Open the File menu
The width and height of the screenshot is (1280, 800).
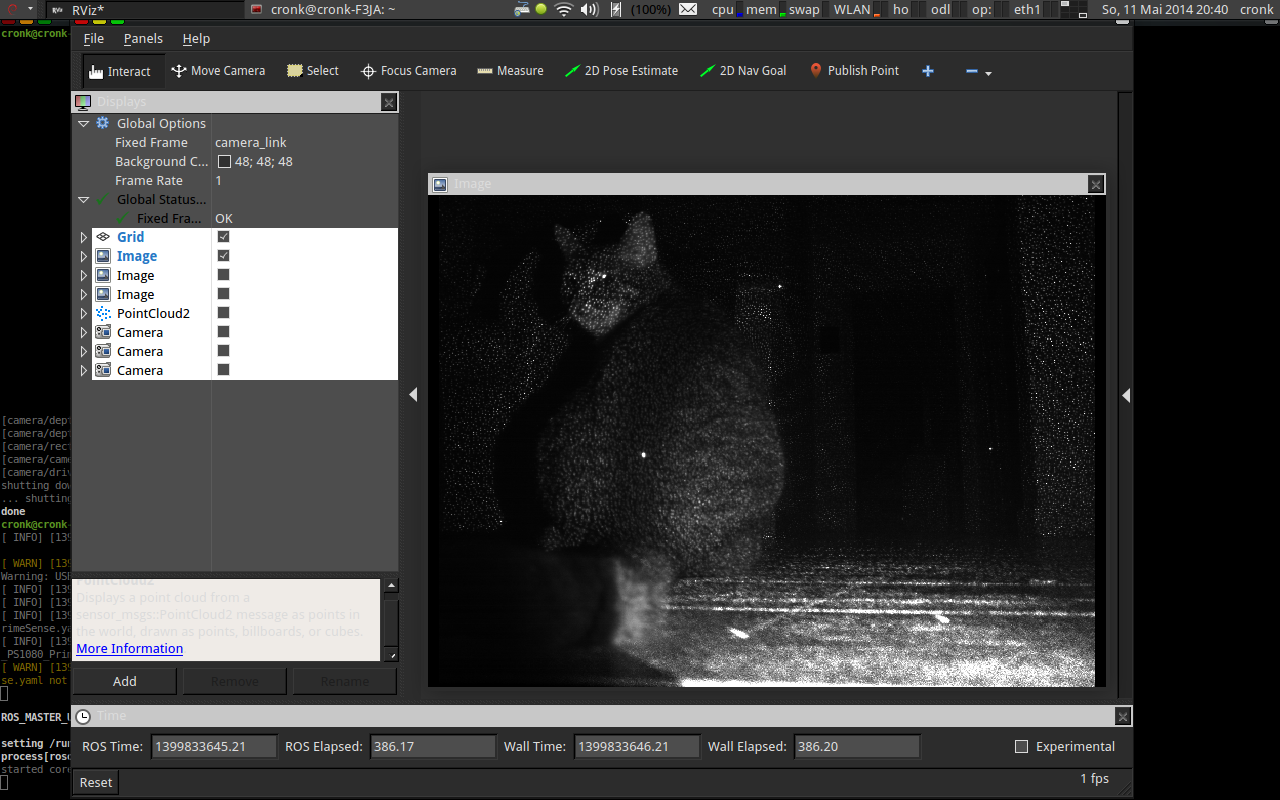(x=94, y=38)
